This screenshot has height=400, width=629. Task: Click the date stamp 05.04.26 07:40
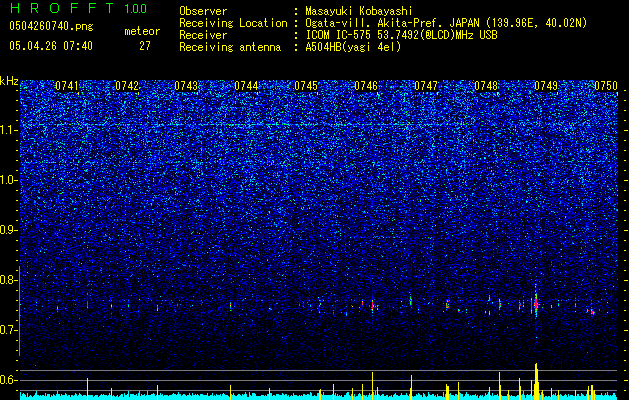pyautogui.click(x=51, y=46)
